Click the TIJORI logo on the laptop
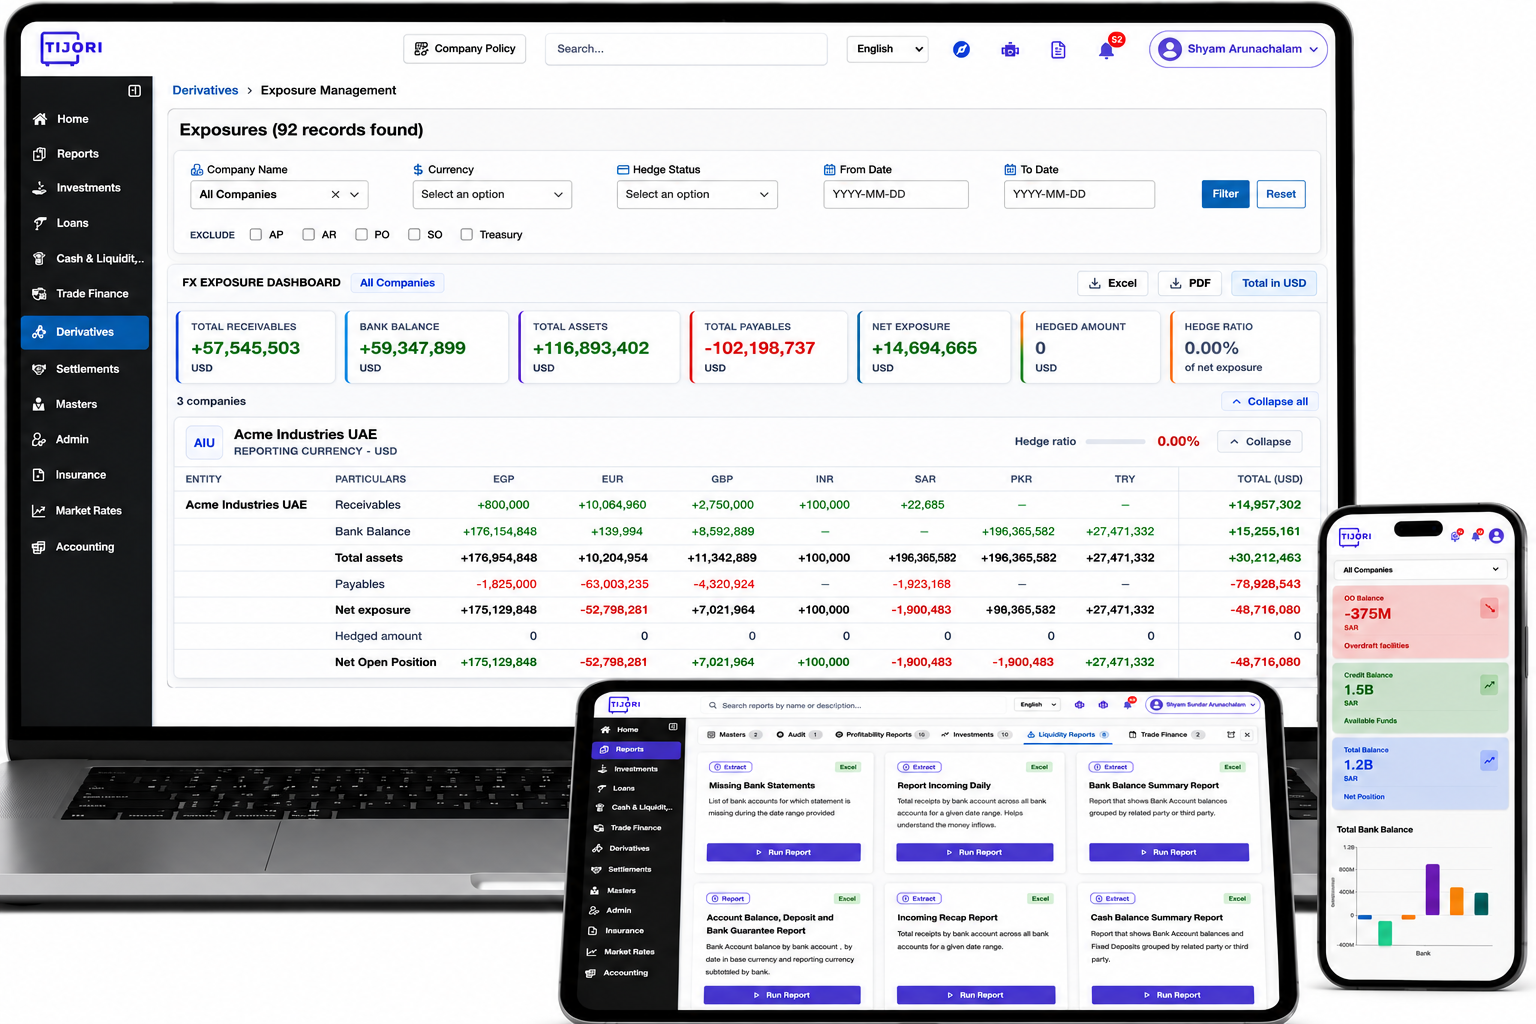 coord(72,48)
